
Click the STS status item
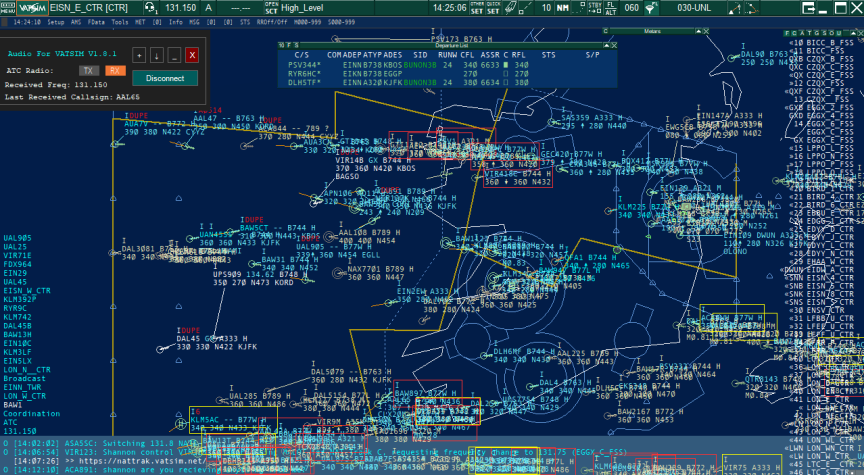[x=245, y=22]
